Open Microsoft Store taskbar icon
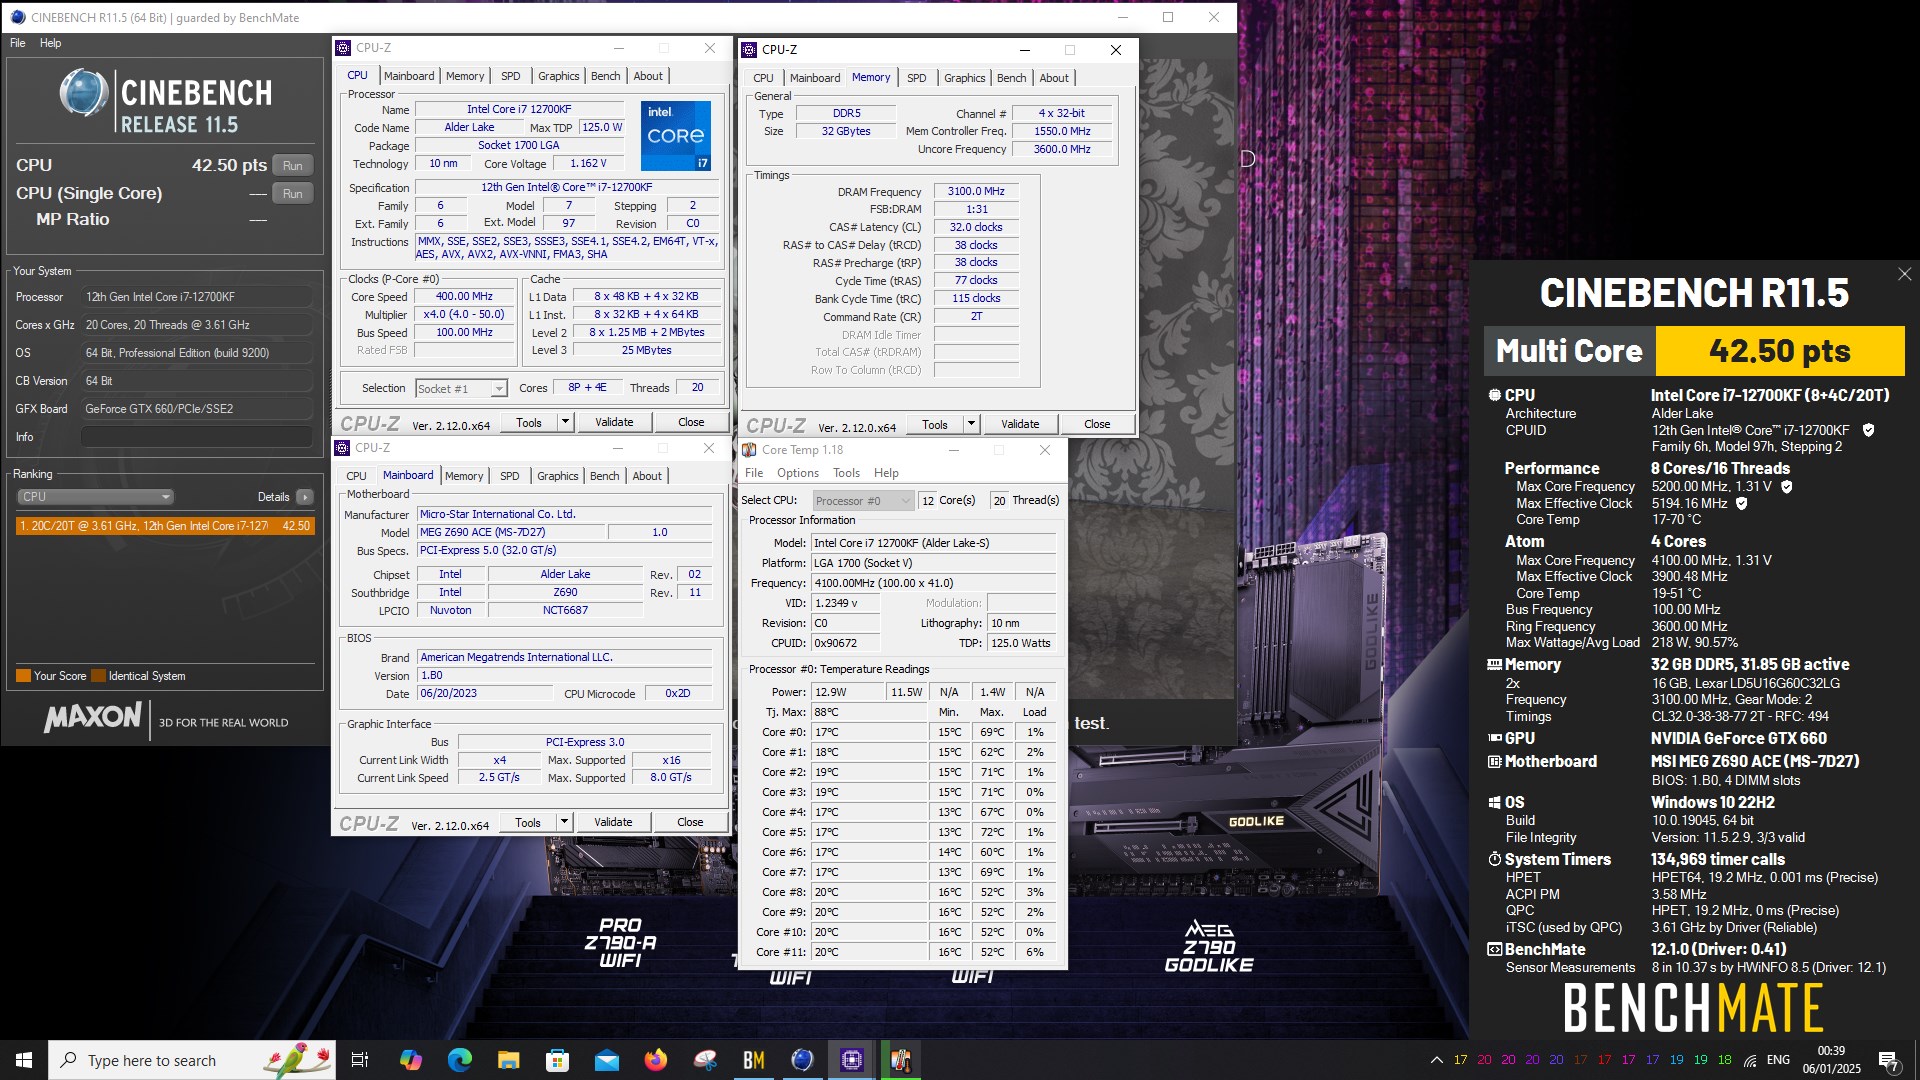Screen dimensions: 1920x1080 point(557,1060)
